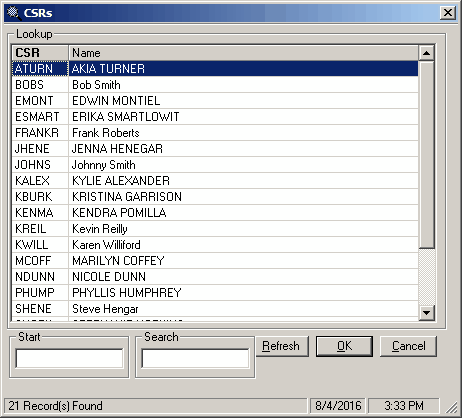Confirm selection with the OK button
This screenshot has height=418, width=462.
click(x=344, y=346)
